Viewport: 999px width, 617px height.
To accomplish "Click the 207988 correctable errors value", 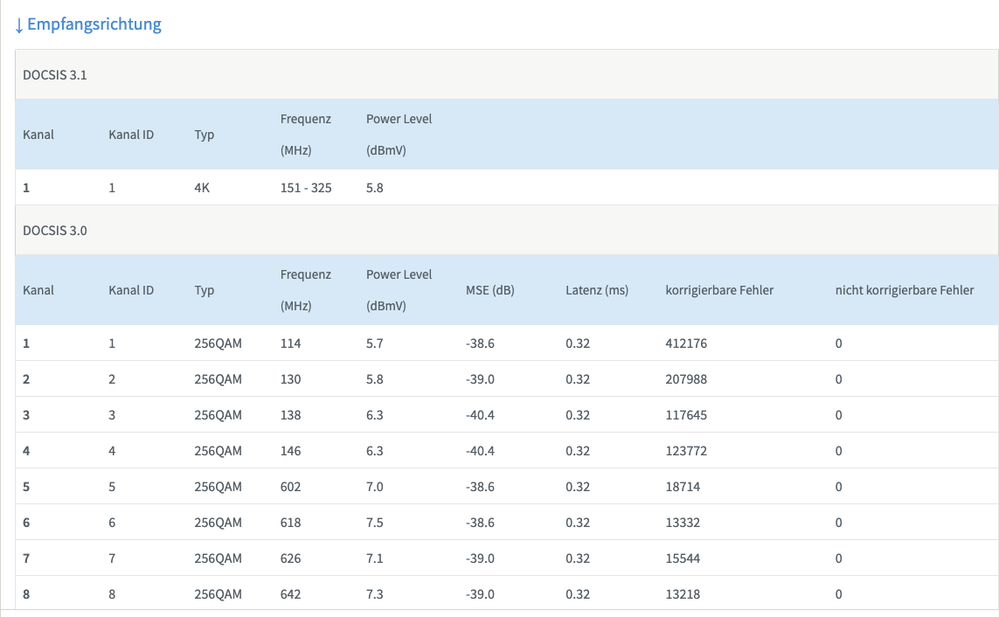I will [x=686, y=379].
